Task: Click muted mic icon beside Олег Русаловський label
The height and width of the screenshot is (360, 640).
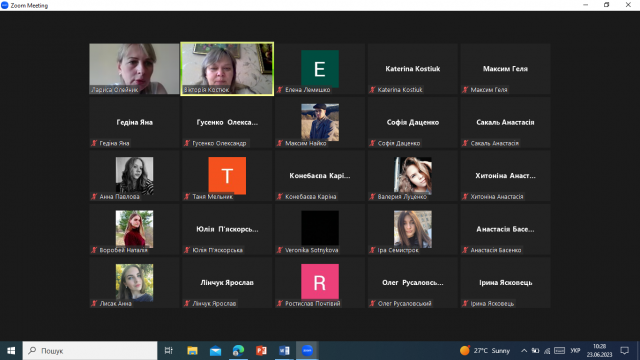Action: tap(372, 304)
